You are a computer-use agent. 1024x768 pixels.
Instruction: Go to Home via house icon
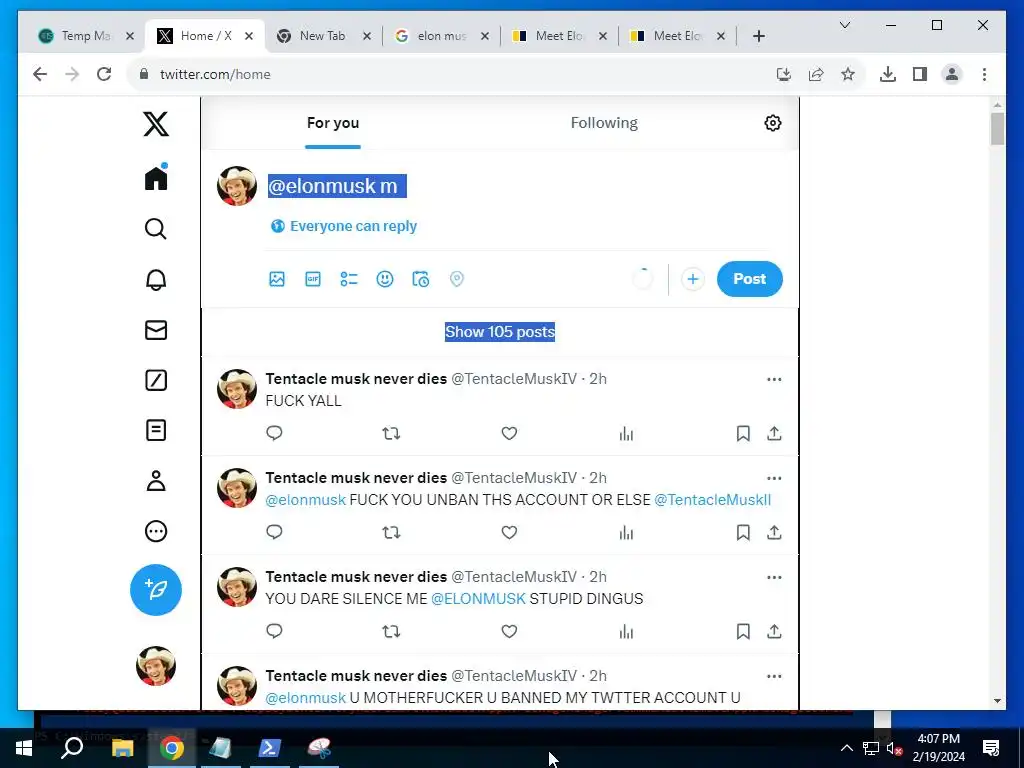155,178
